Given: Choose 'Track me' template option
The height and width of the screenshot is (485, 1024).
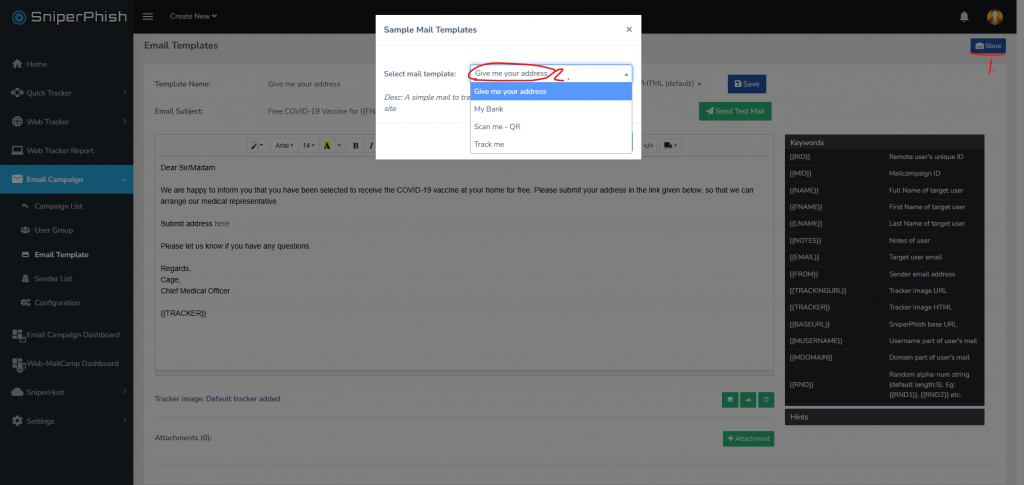Looking at the screenshot, I should click(551, 144).
